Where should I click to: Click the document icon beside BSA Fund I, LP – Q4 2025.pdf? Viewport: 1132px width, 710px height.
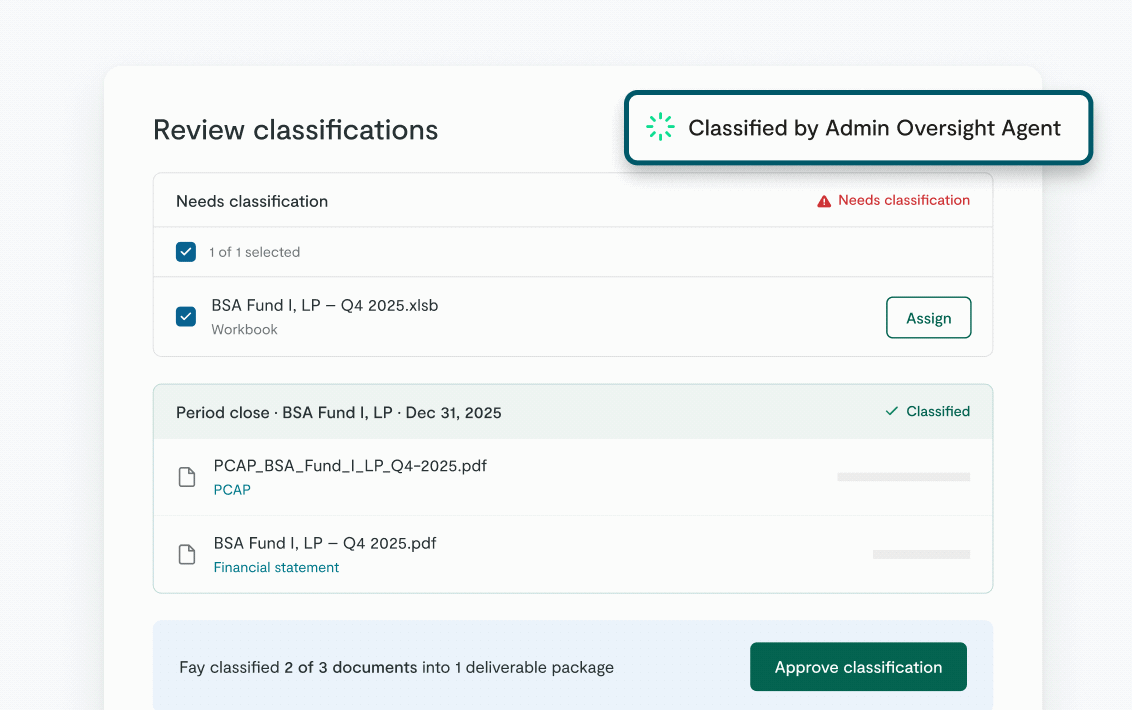(x=187, y=554)
